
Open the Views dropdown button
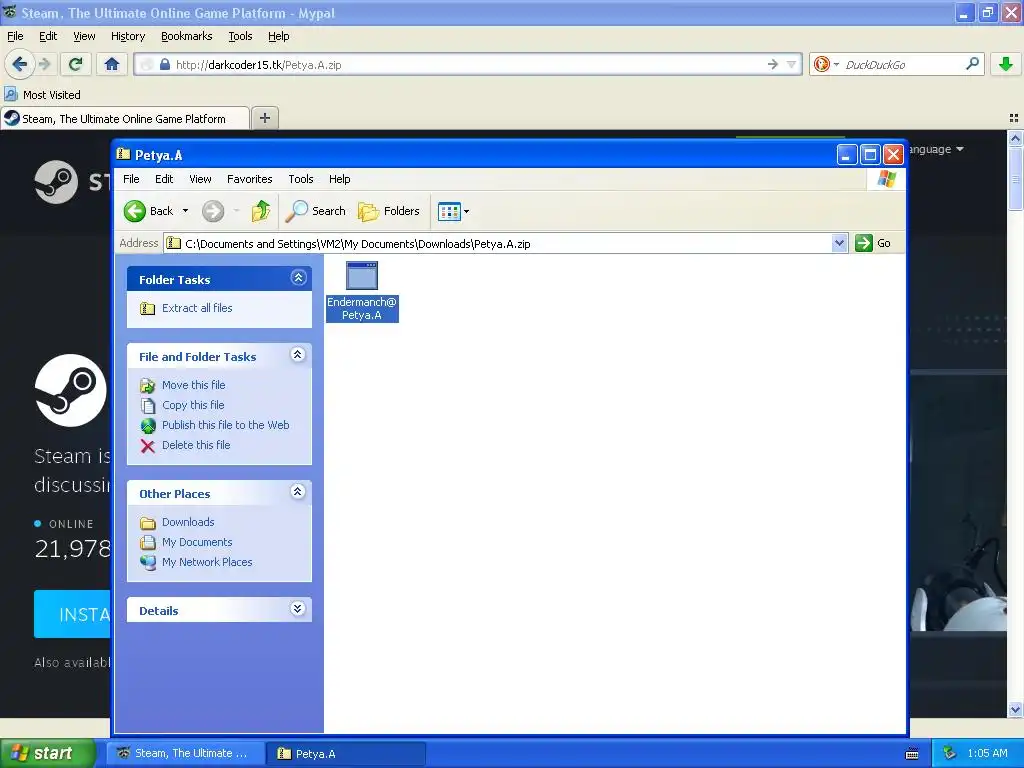(453, 212)
